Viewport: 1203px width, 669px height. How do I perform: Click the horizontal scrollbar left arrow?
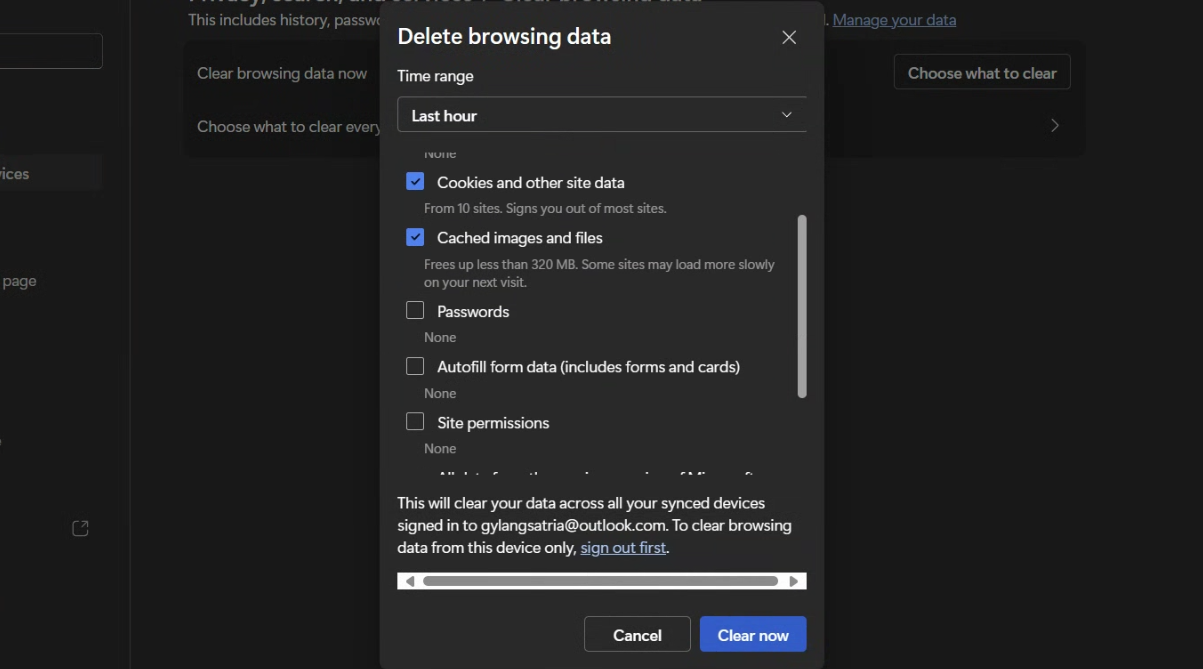pyautogui.click(x=409, y=581)
